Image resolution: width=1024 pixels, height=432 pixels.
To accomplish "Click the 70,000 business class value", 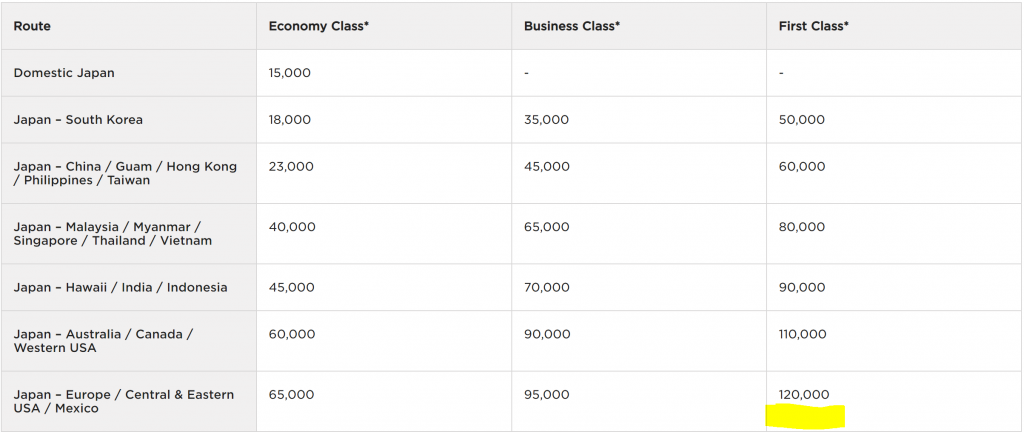I will [x=547, y=288].
